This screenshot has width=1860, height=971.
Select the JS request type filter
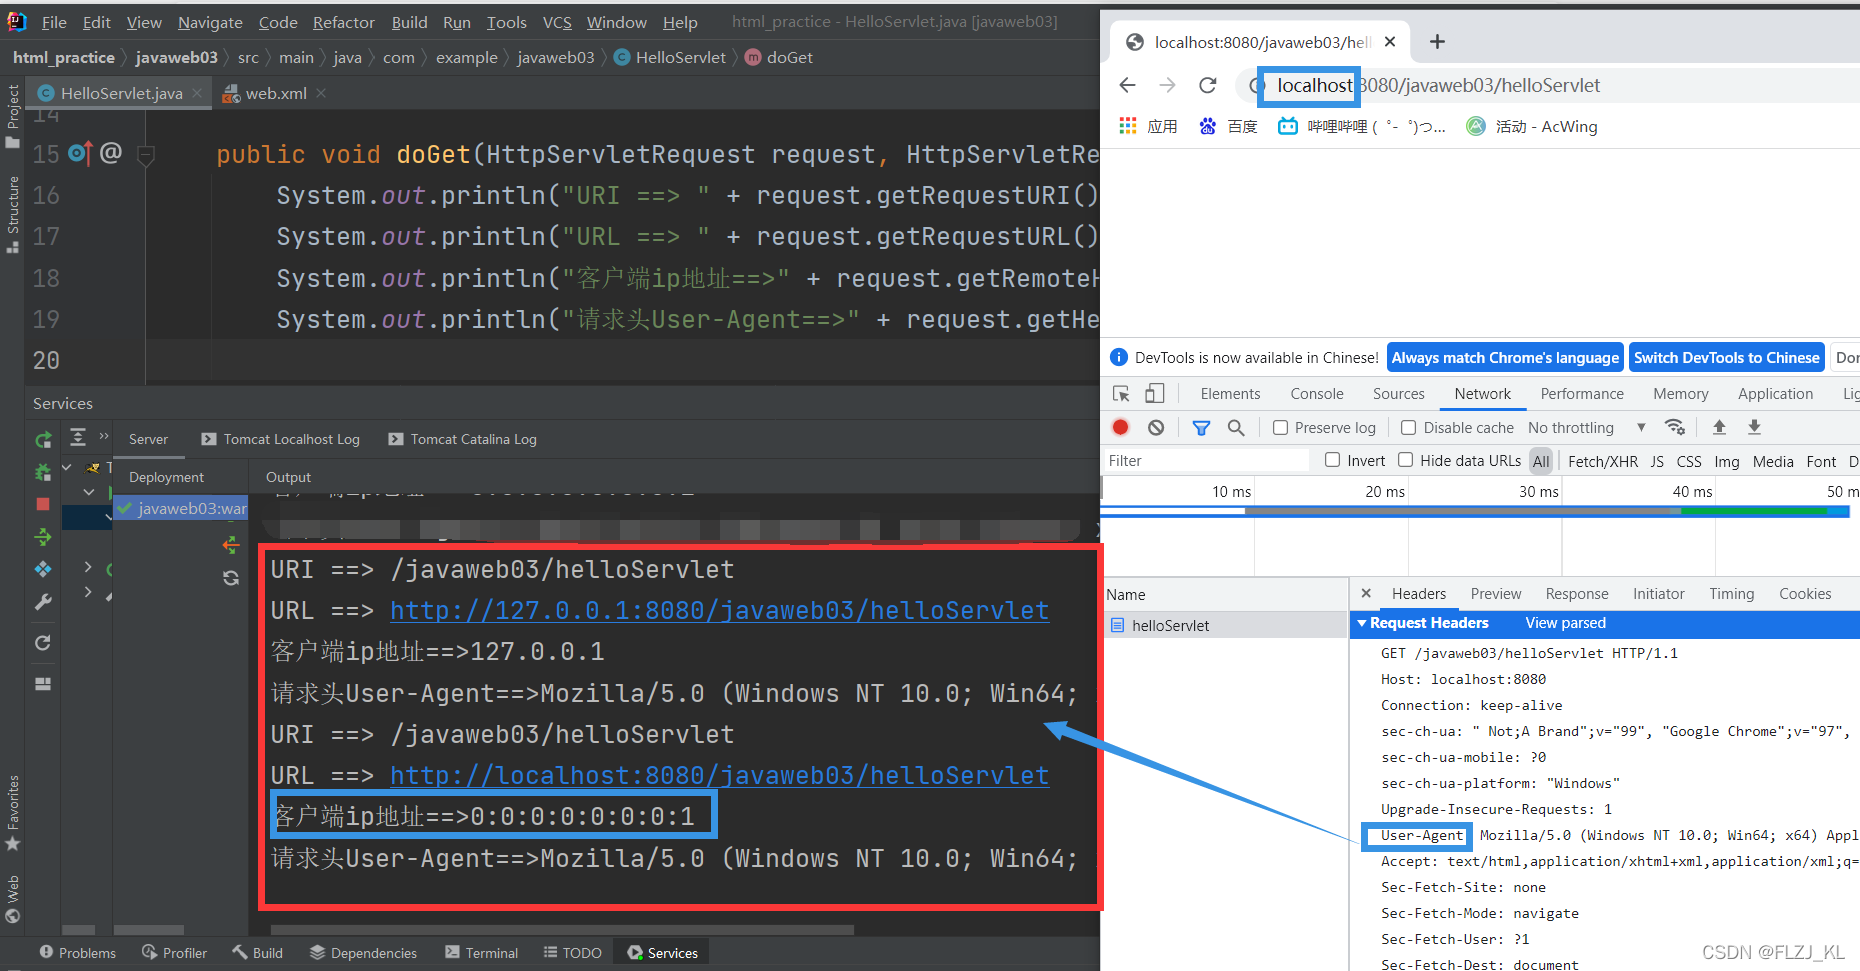[x=1657, y=461]
